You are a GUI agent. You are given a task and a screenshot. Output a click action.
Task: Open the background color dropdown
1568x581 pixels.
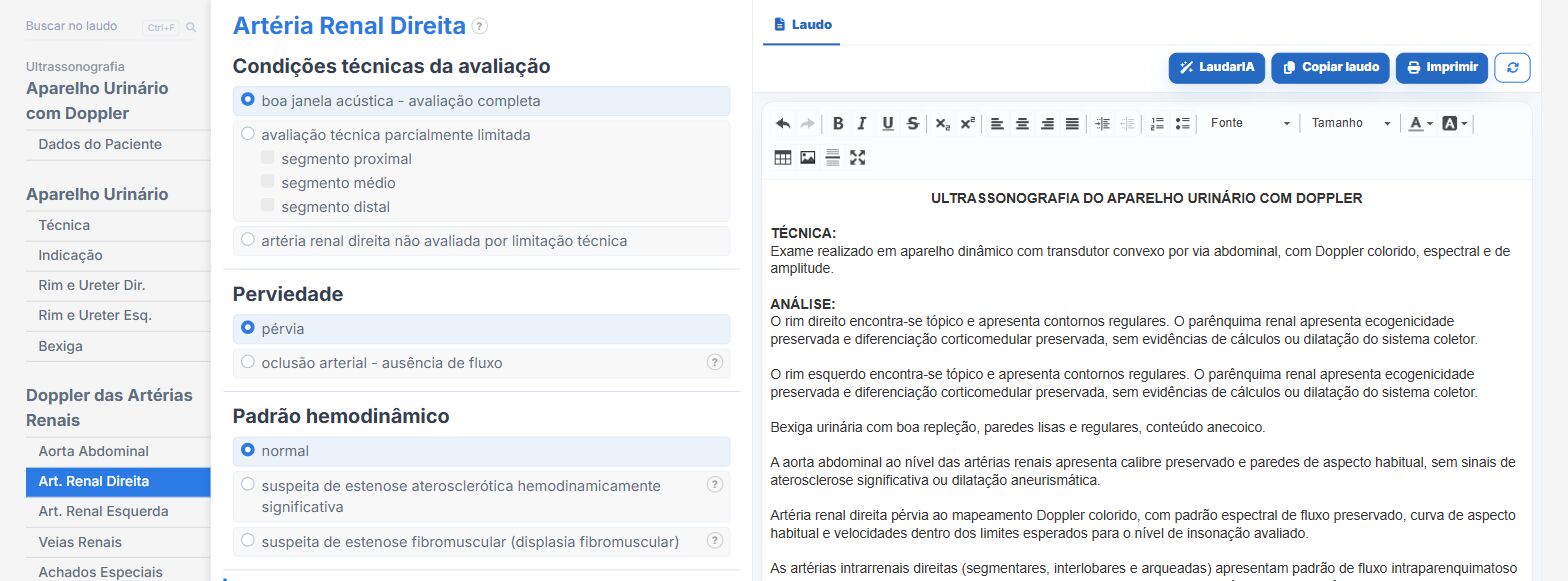point(1454,123)
